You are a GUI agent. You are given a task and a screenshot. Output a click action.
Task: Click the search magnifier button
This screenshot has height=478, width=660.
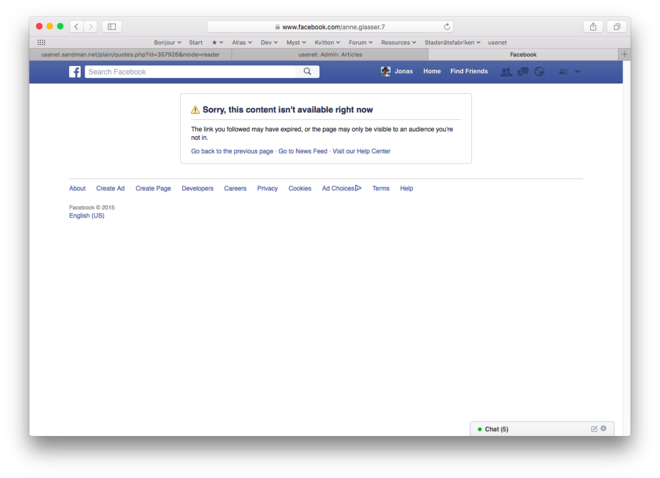tap(308, 72)
